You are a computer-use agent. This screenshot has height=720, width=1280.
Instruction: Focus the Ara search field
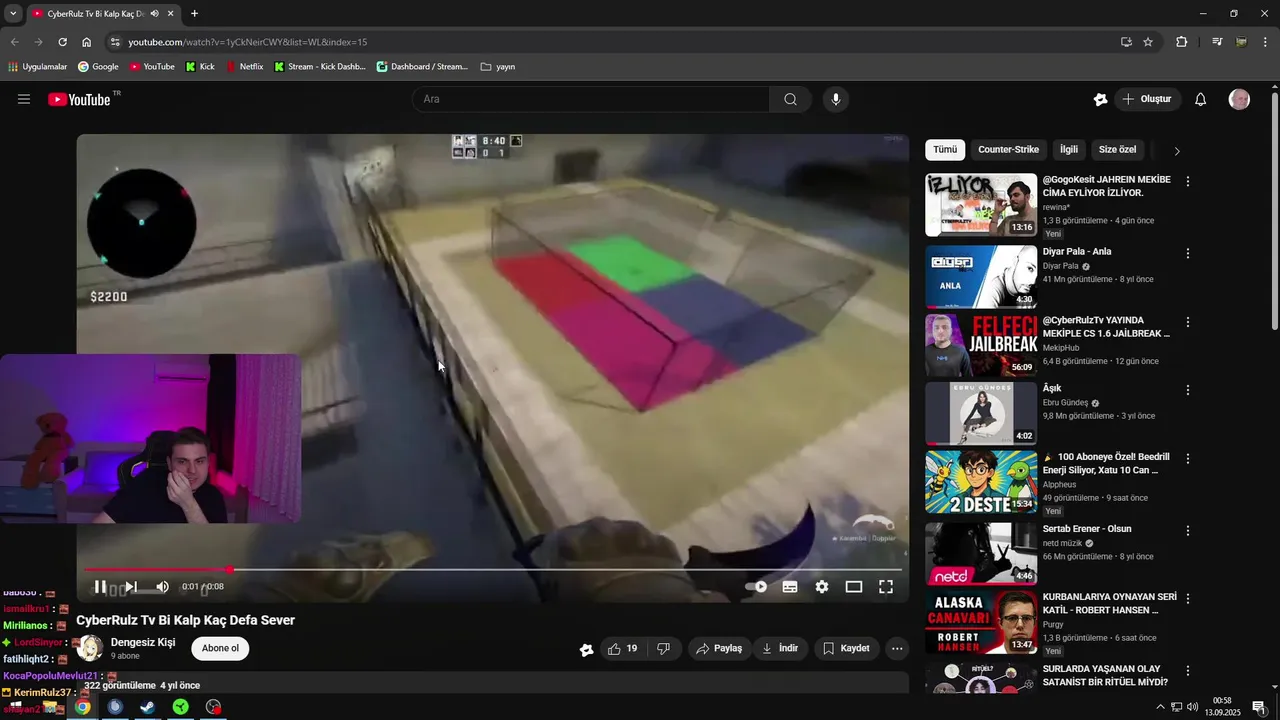pos(591,99)
